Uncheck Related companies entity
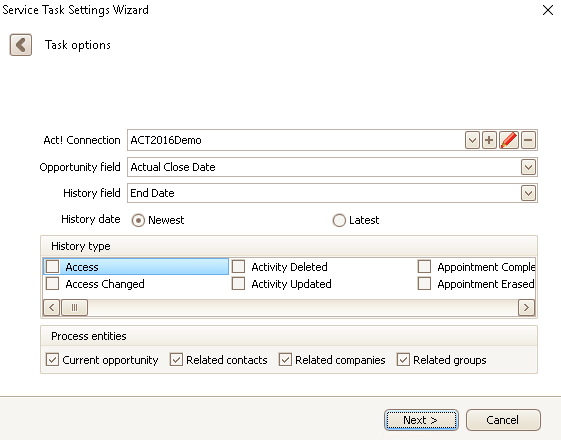The width and height of the screenshot is (561, 440). pos(285,360)
